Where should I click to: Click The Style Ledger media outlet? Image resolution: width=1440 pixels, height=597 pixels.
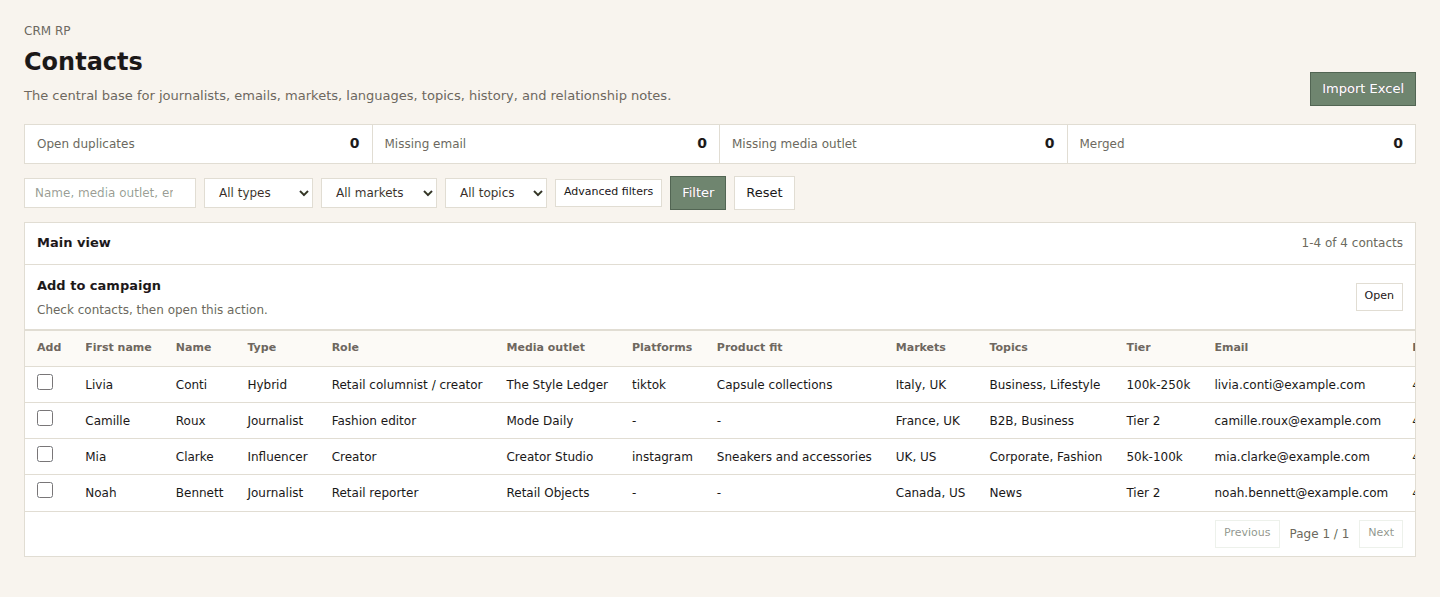point(557,385)
